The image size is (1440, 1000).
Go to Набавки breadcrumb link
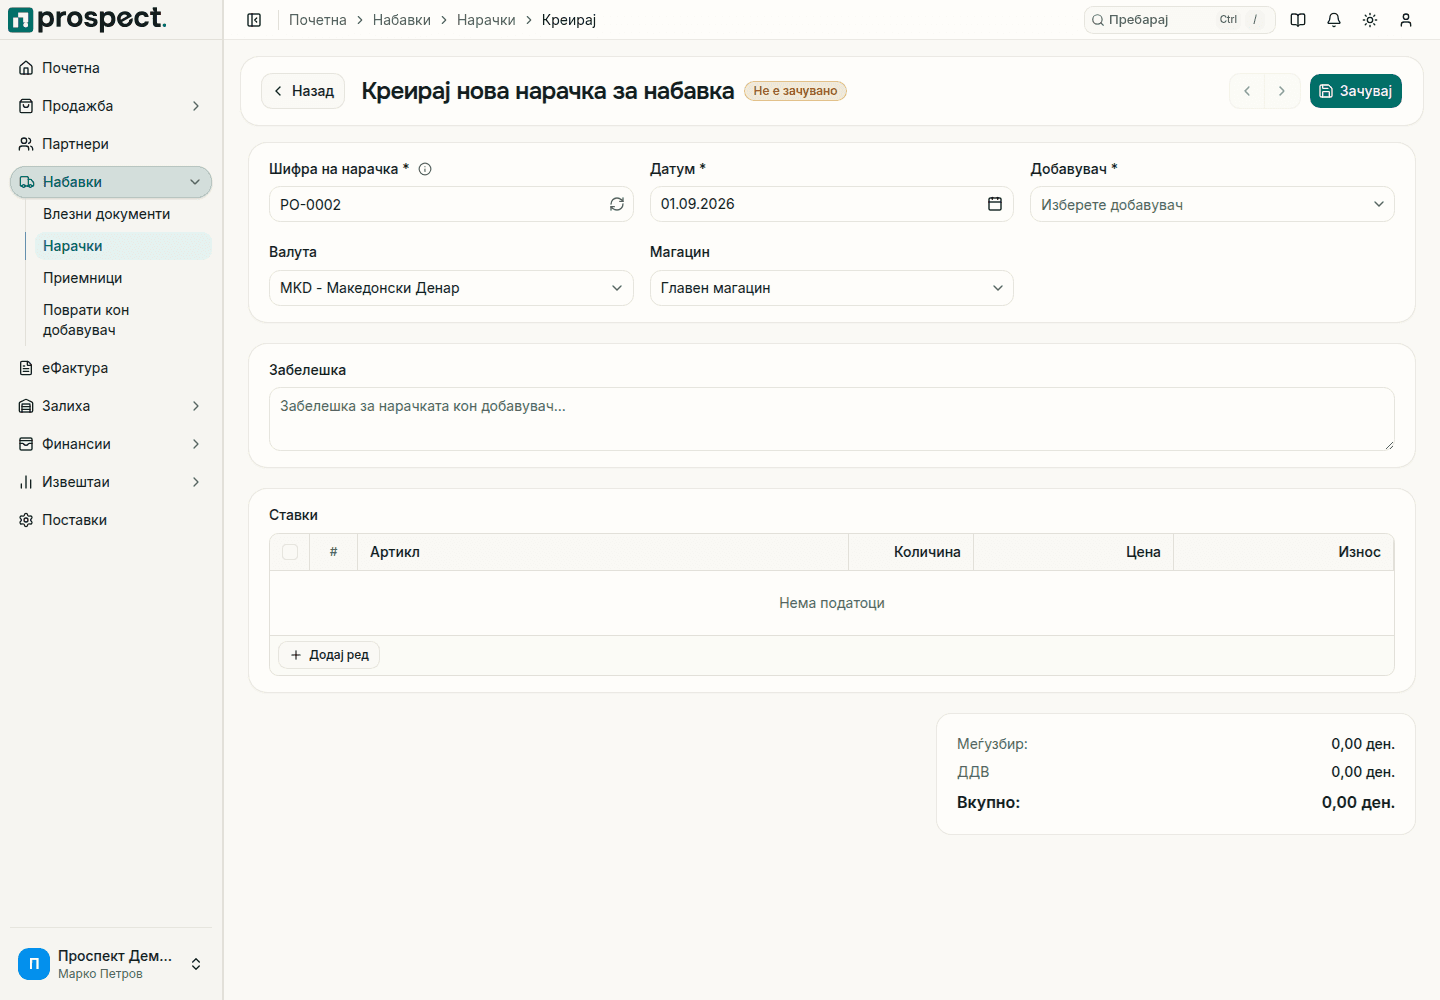tap(402, 20)
